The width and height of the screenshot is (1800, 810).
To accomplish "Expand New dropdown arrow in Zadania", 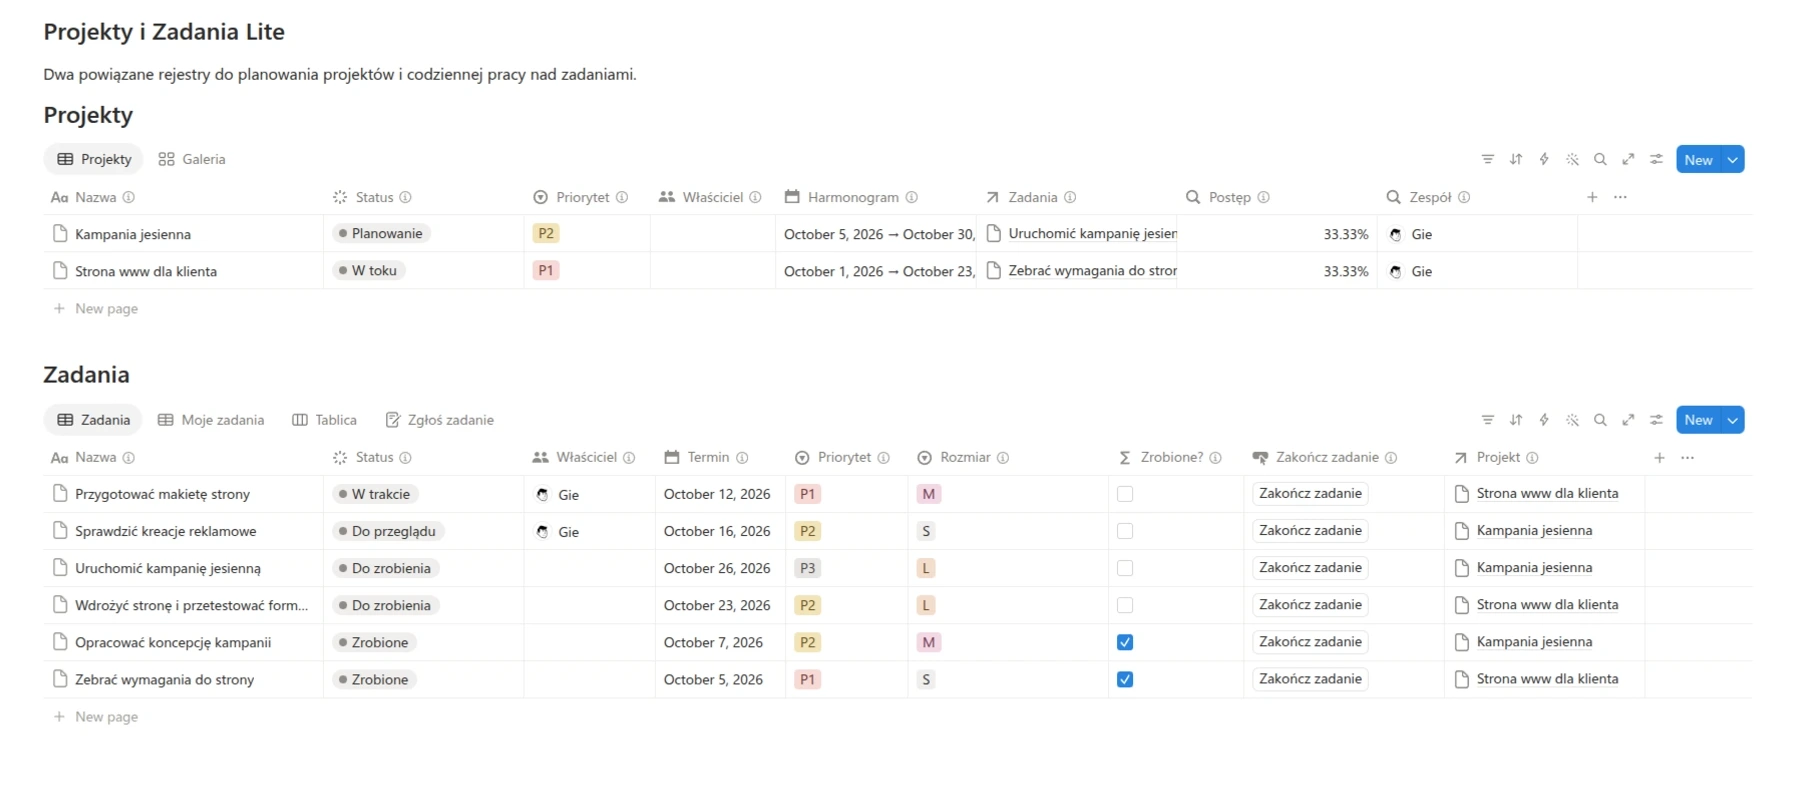I will coord(1733,420).
